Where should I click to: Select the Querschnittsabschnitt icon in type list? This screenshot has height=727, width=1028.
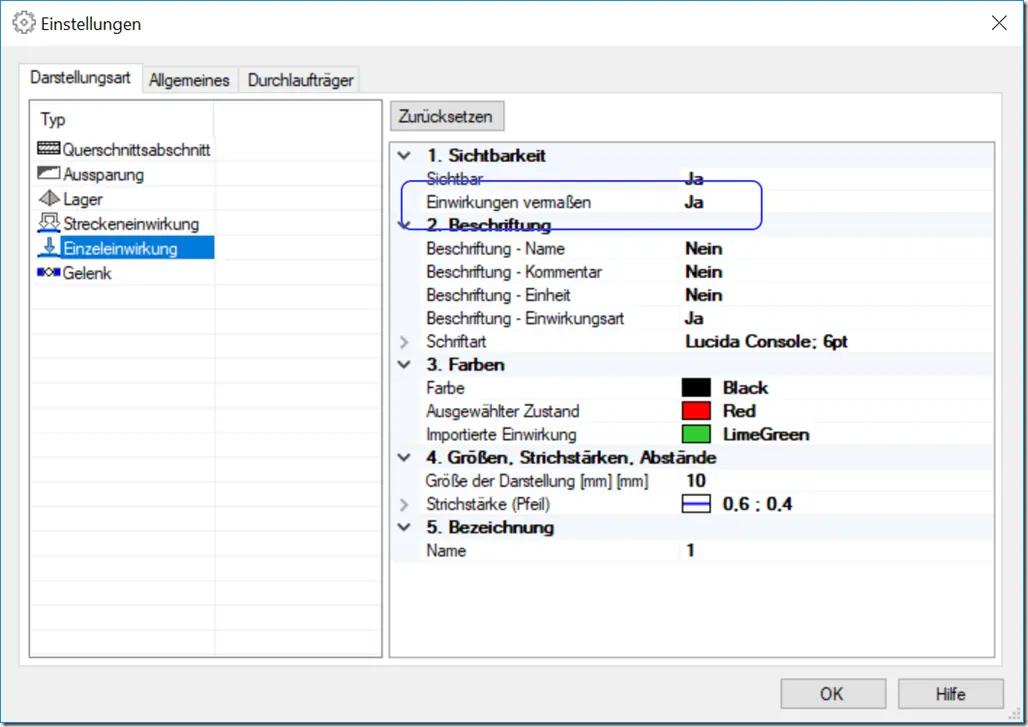pyautogui.click(x=49, y=148)
